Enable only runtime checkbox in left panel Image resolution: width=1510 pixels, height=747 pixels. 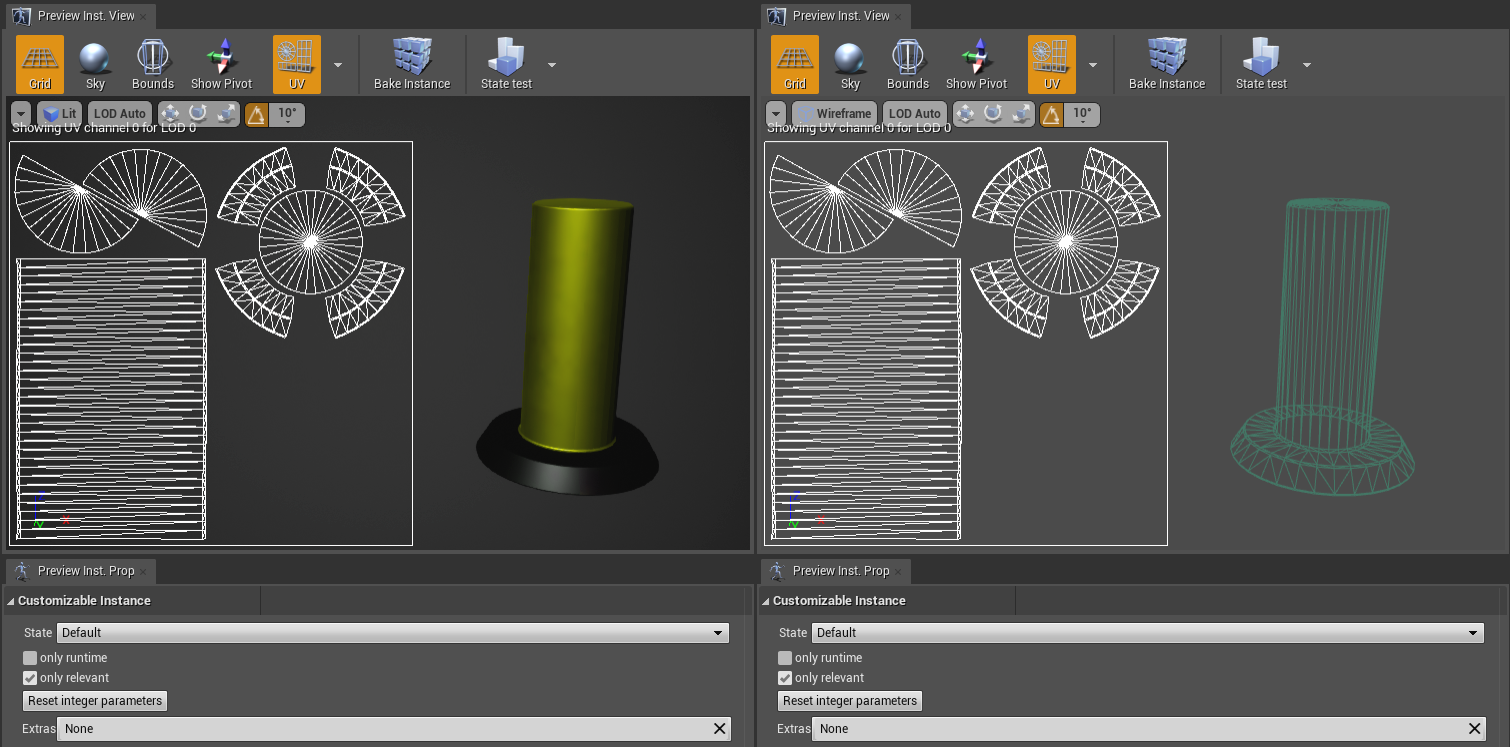coord(30,658)
